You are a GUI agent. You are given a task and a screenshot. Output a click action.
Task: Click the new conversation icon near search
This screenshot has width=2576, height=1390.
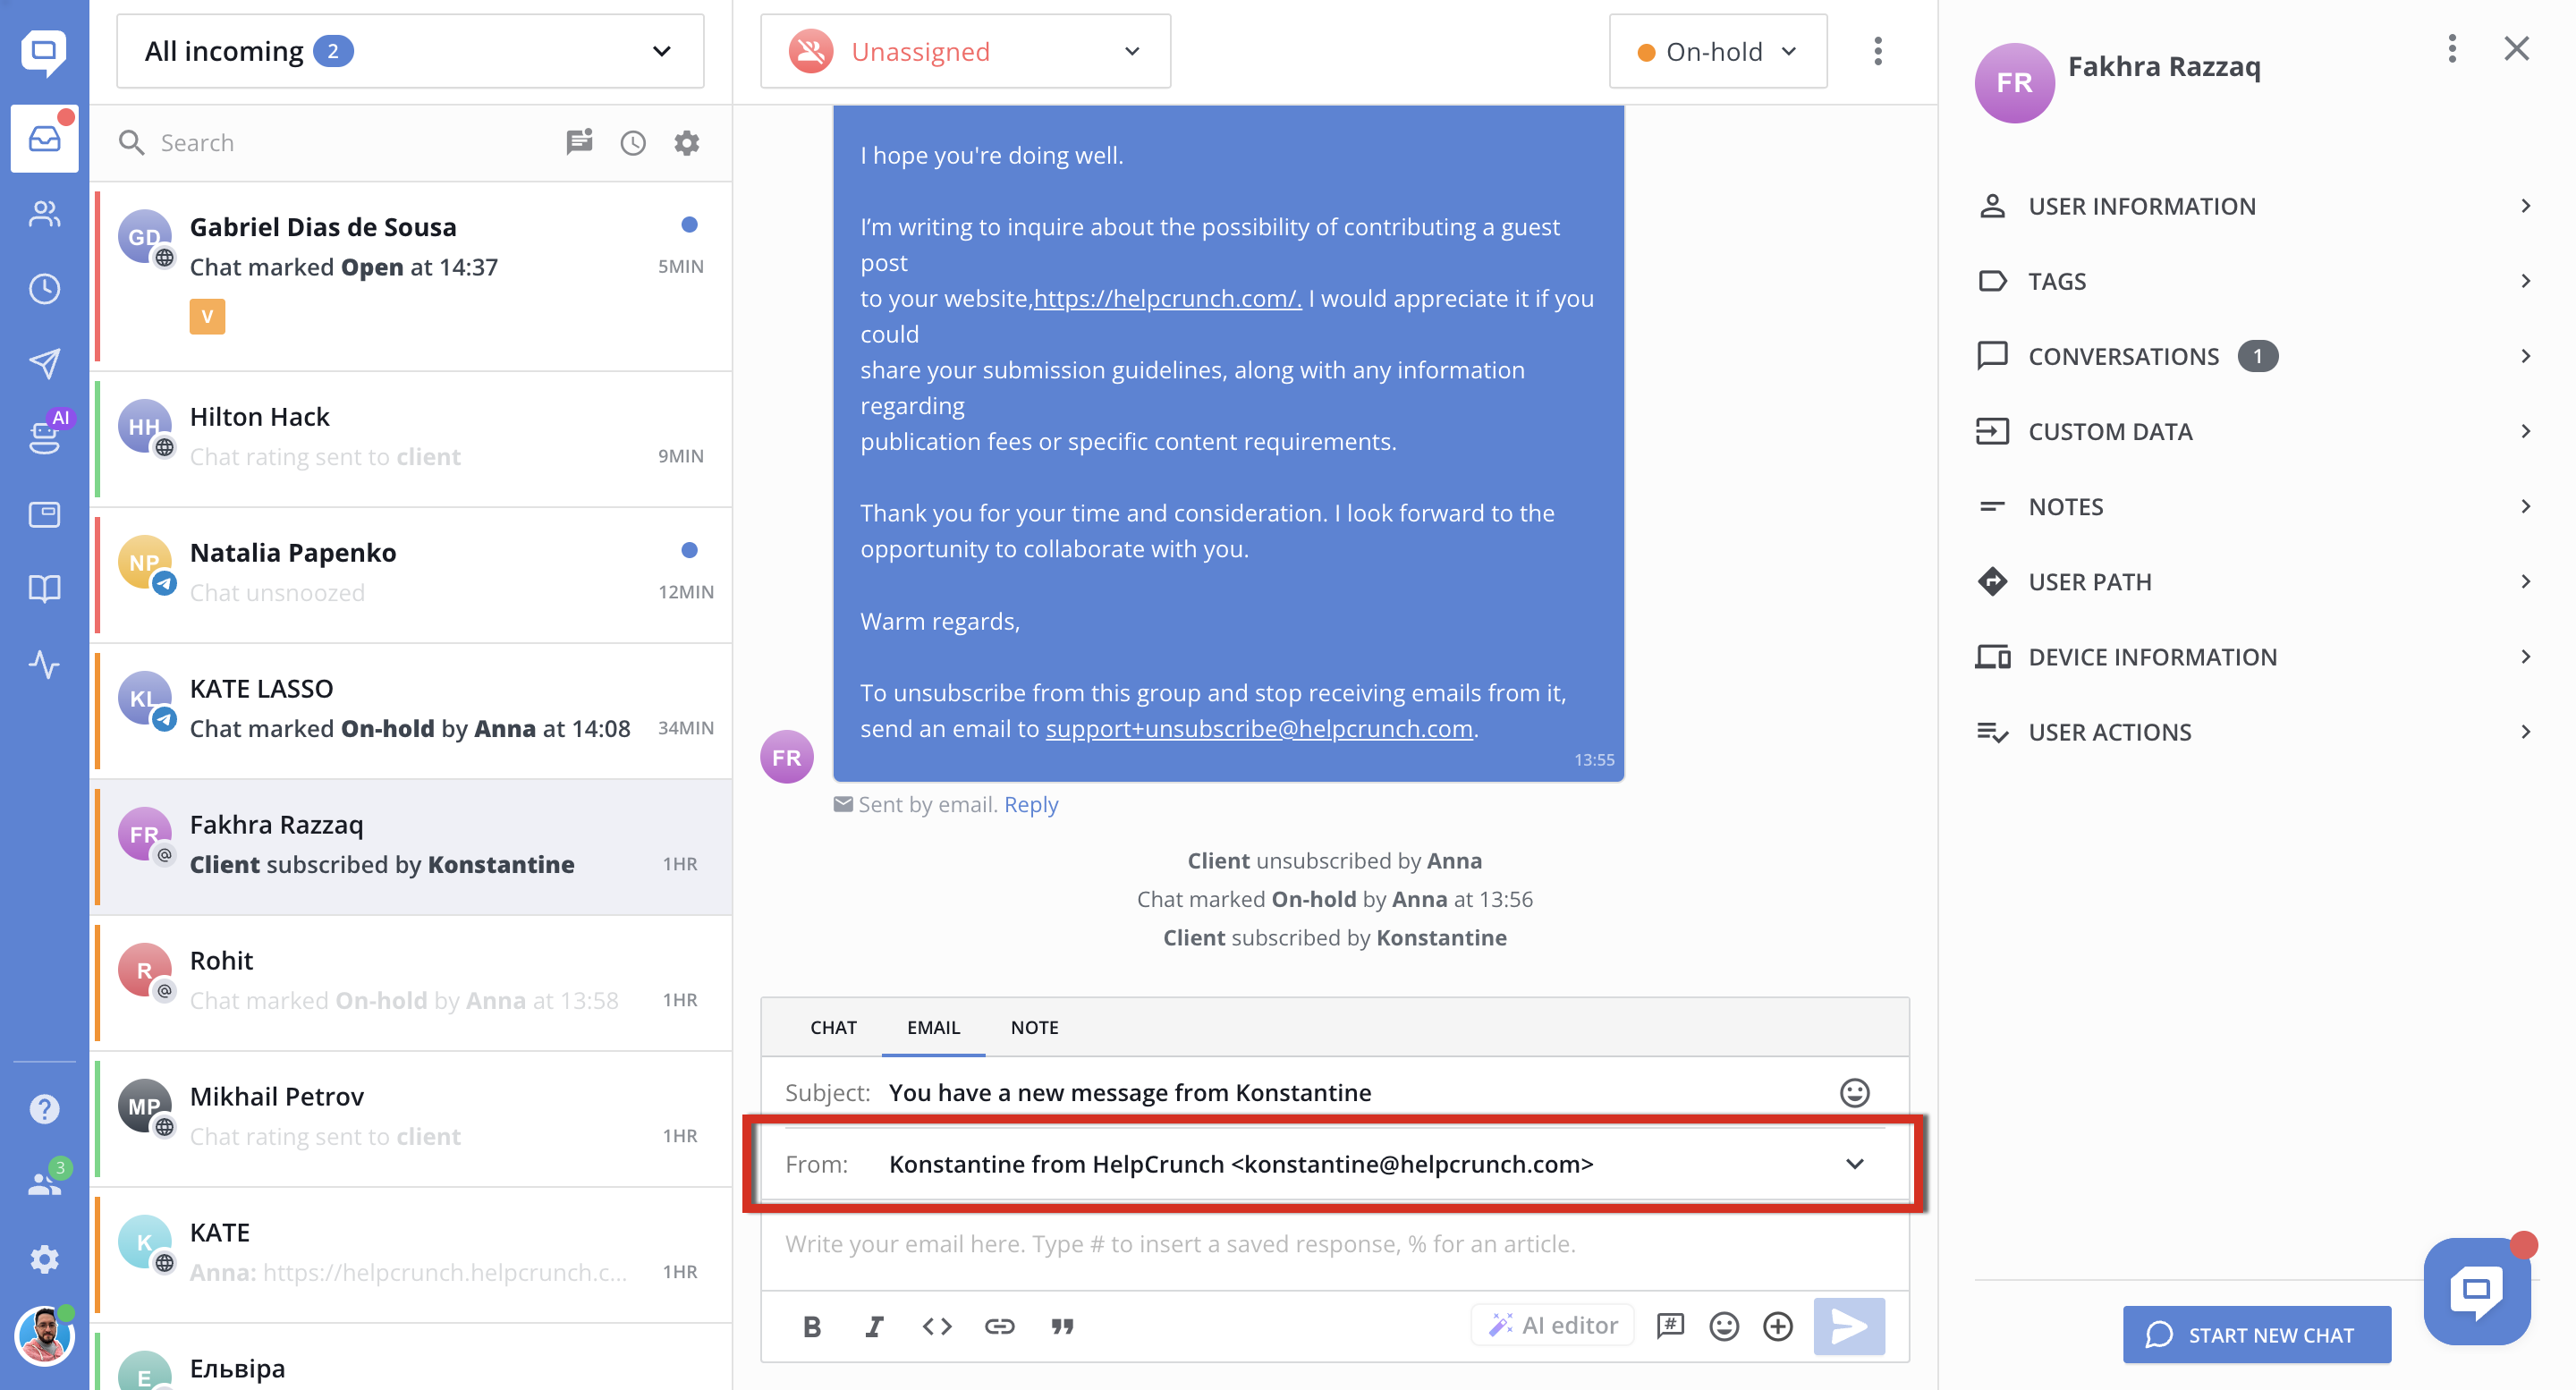click(579, 142)
